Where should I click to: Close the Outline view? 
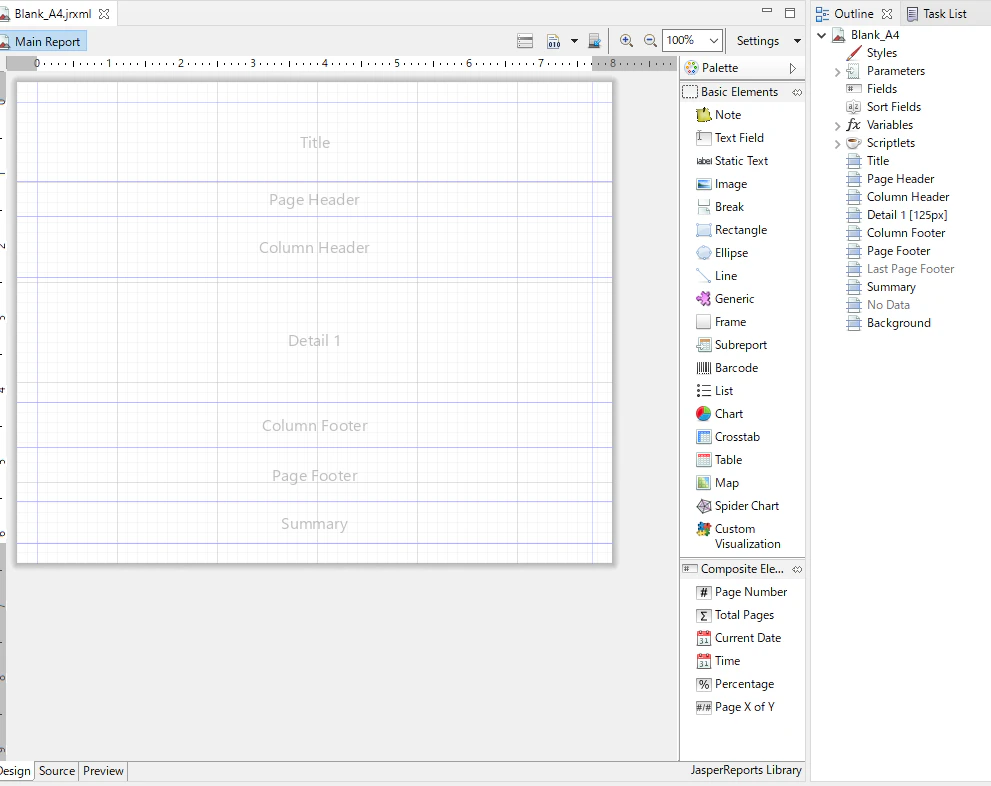pos(887,14)
